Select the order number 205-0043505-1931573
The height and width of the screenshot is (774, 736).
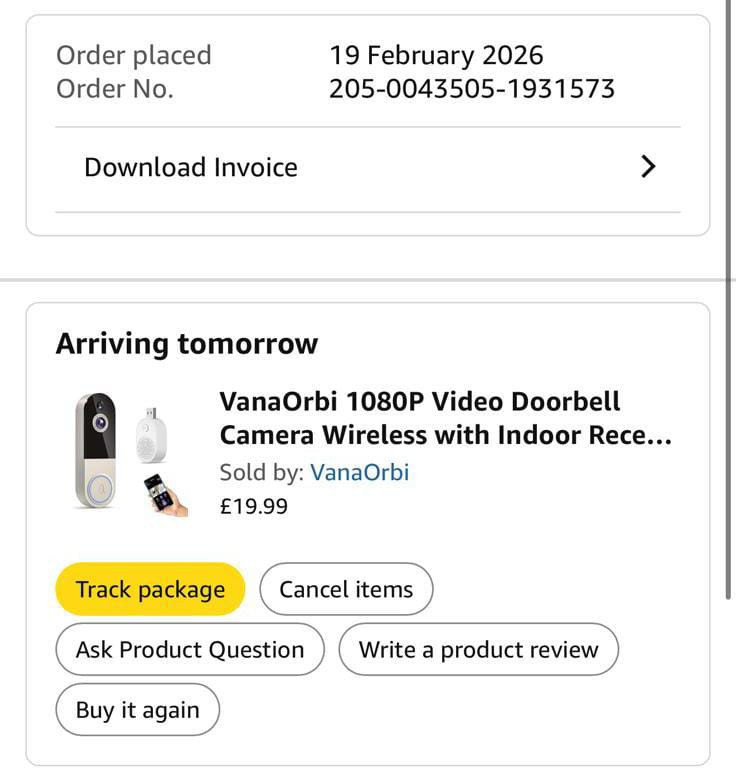(x=472, y=89)
